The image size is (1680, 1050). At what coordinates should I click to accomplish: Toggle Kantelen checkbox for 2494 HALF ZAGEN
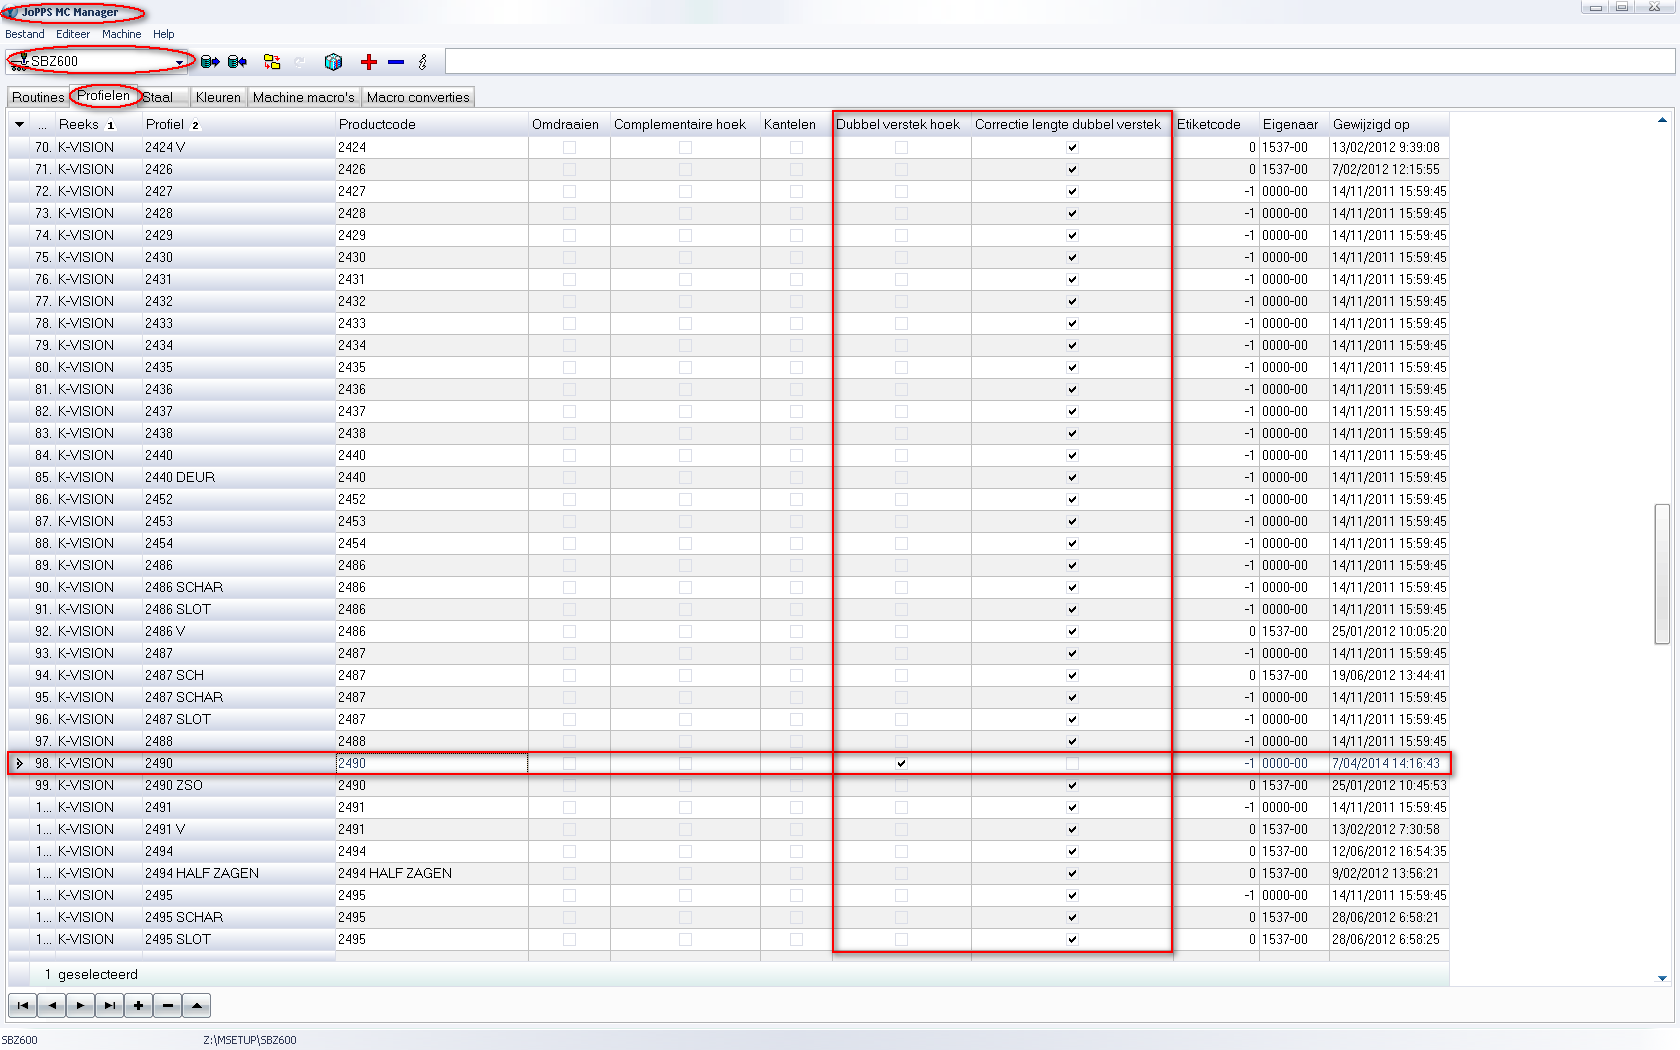[796, 873]
